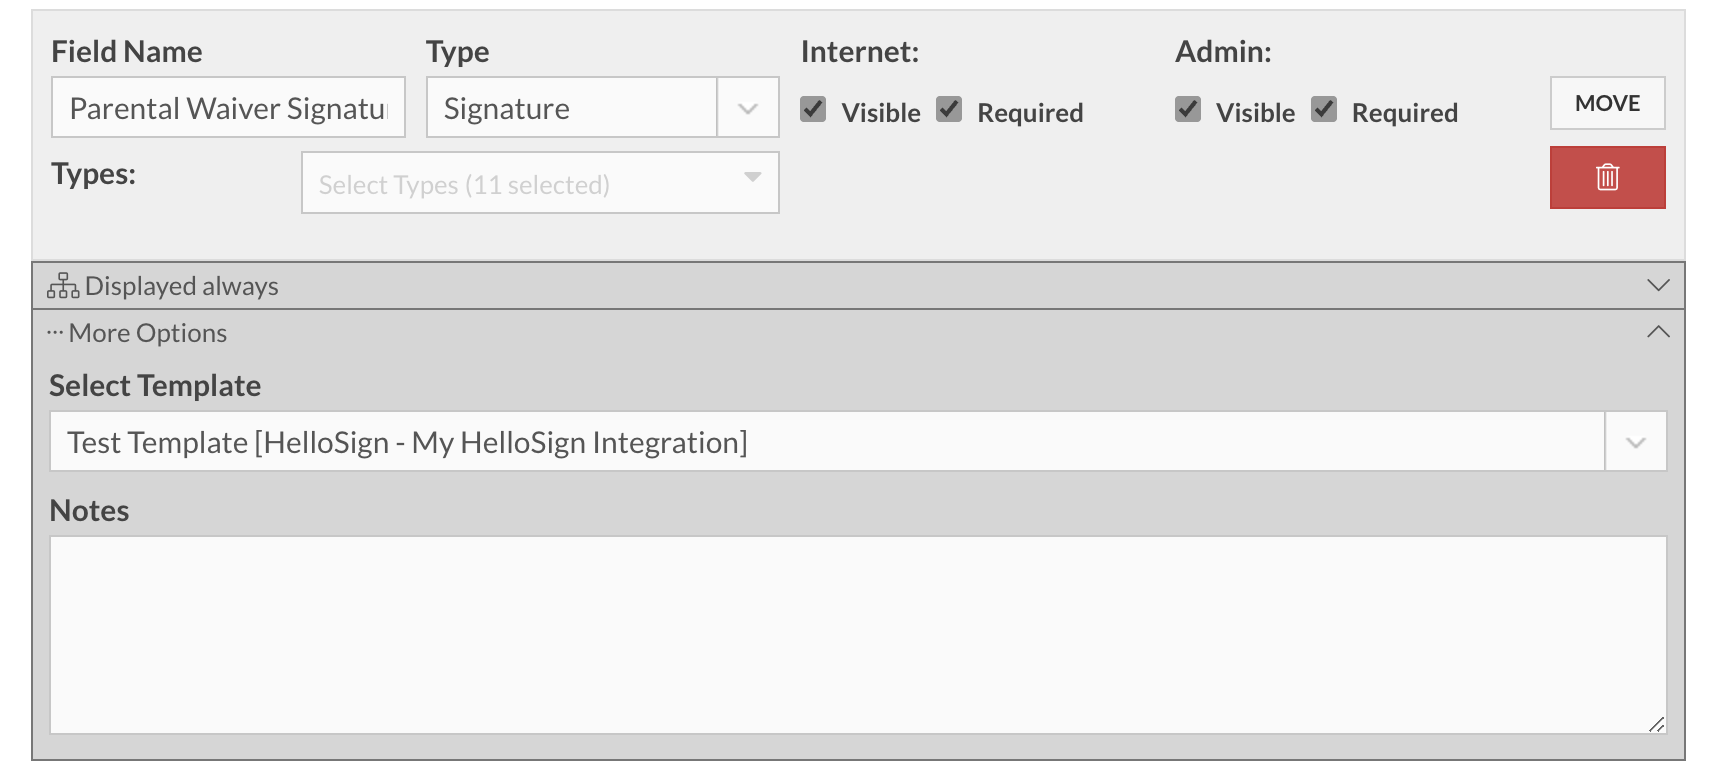Viewport: 1716px width, 770px height.
Task: Uncheck Required under Internet
Action: pyautogui.click(x=950, y=107)
